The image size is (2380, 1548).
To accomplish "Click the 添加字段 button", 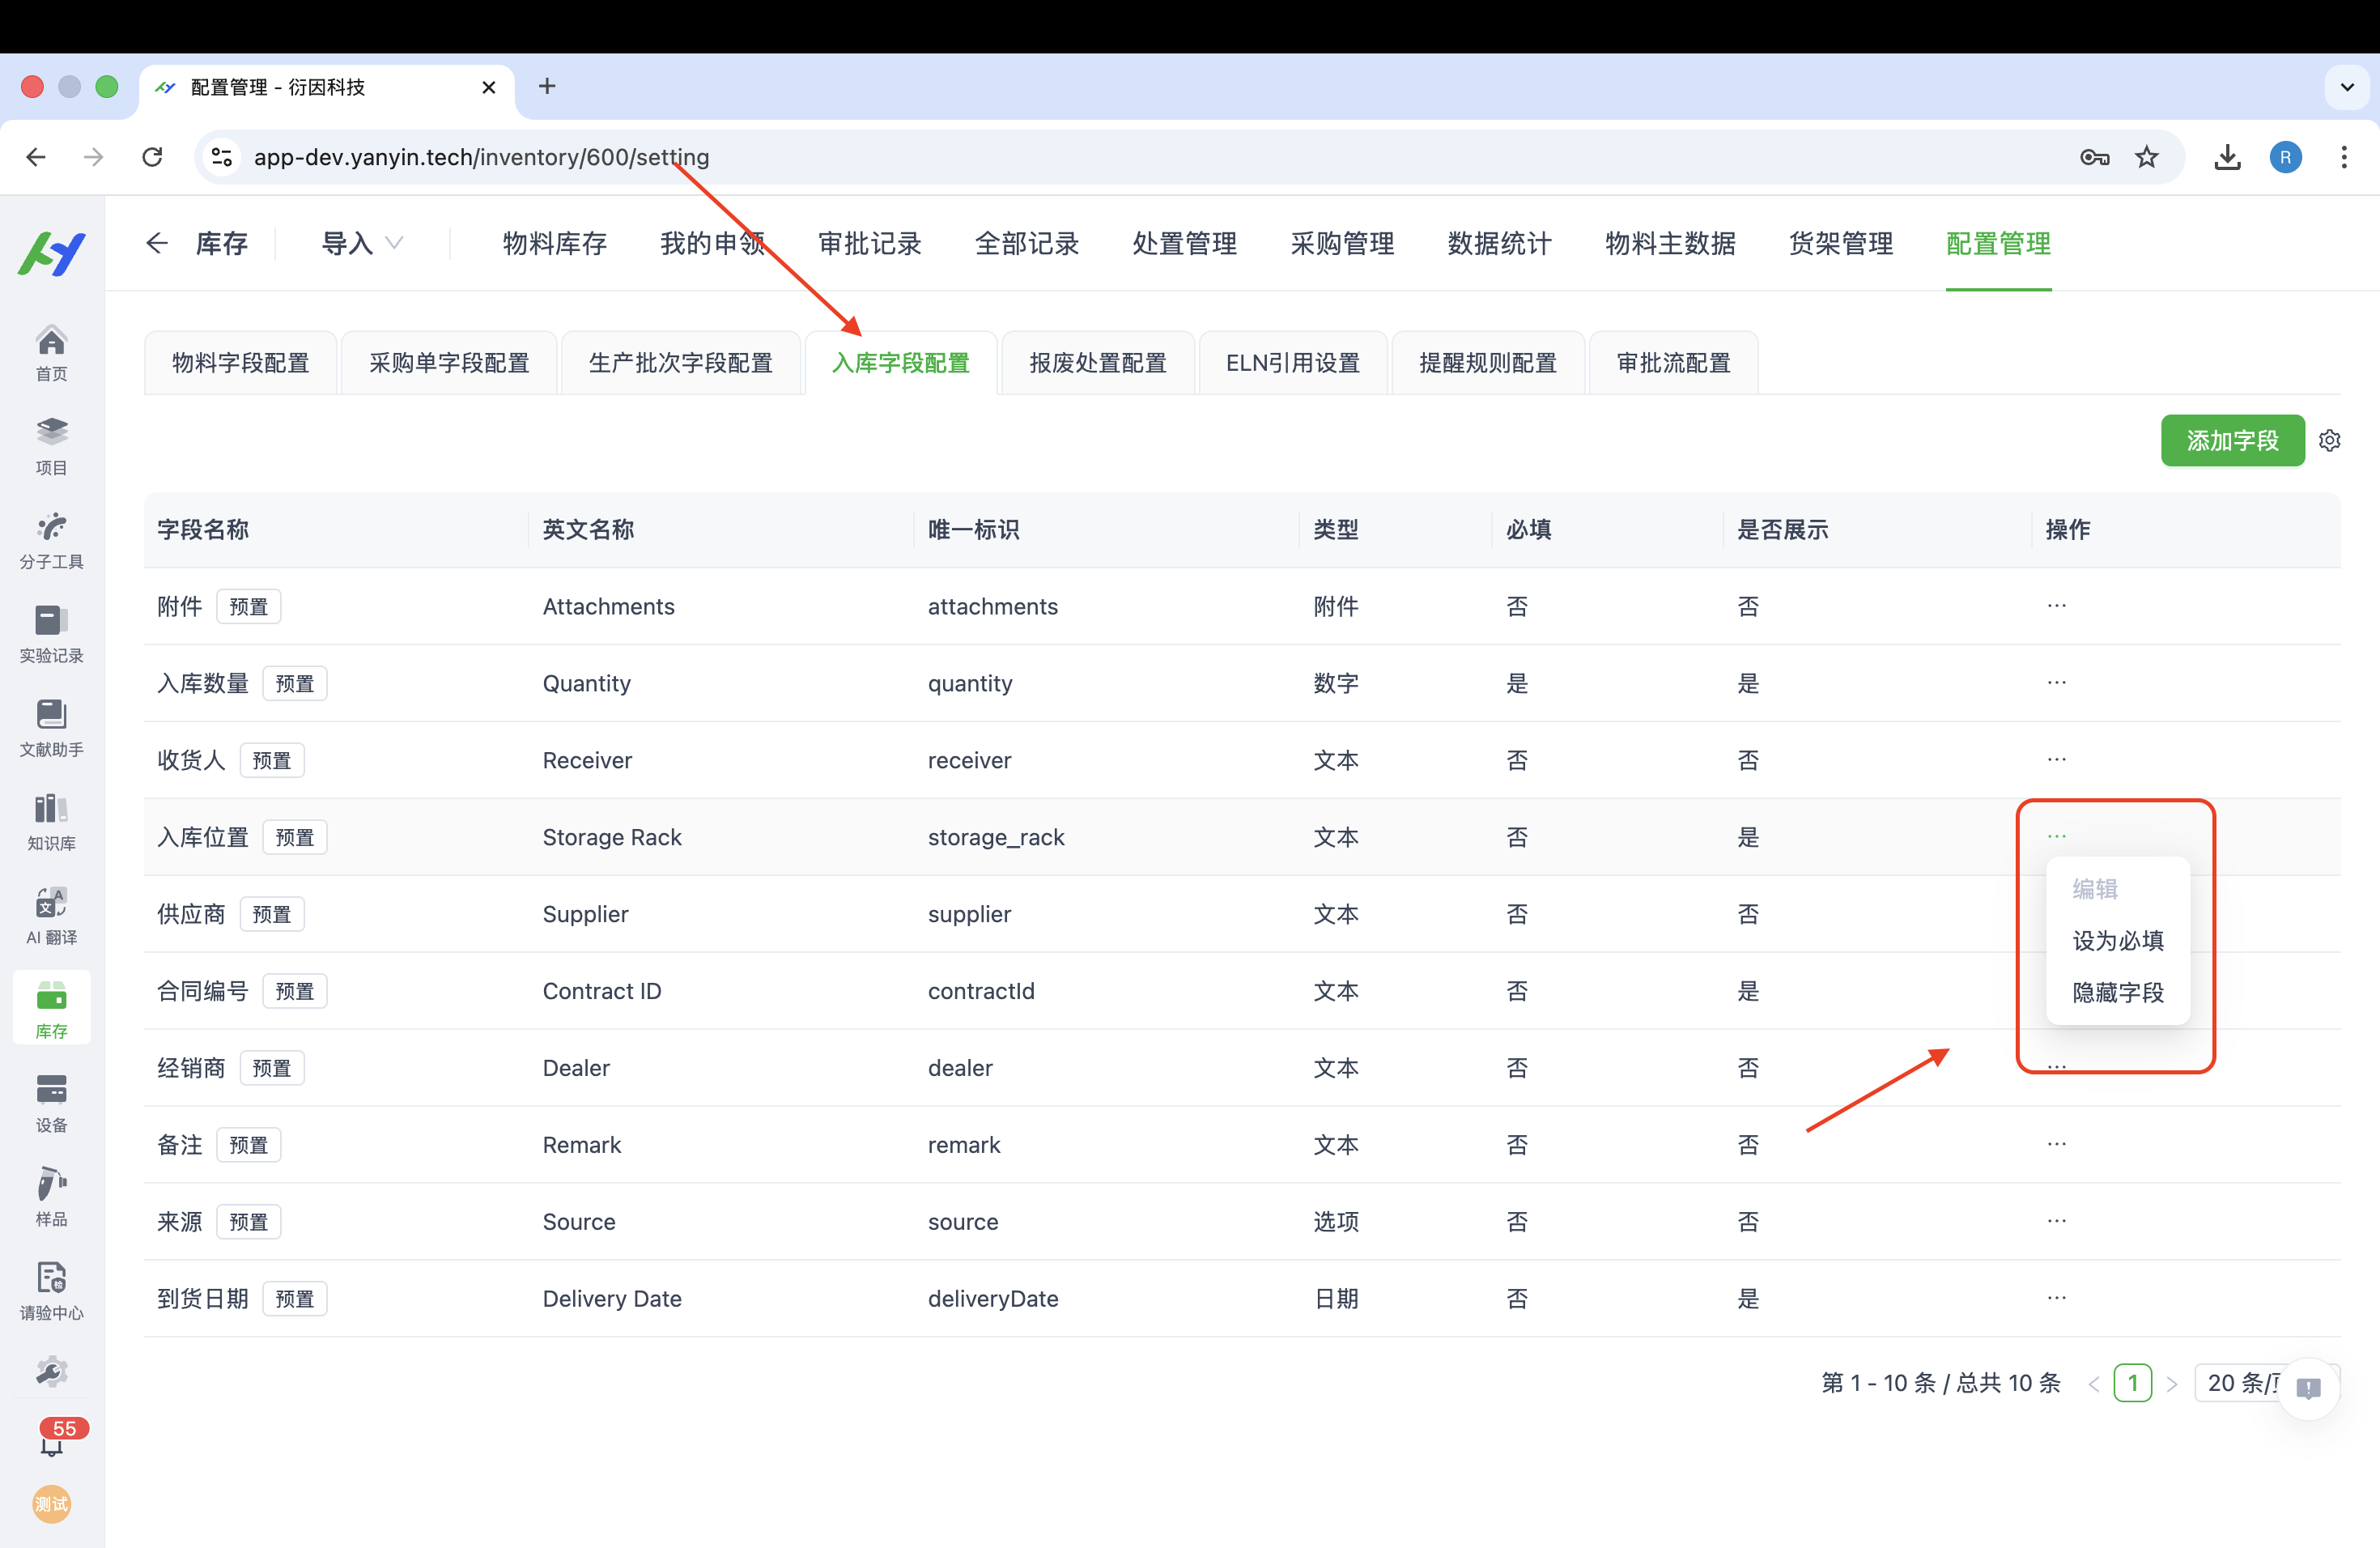I will pos(2233,440).
